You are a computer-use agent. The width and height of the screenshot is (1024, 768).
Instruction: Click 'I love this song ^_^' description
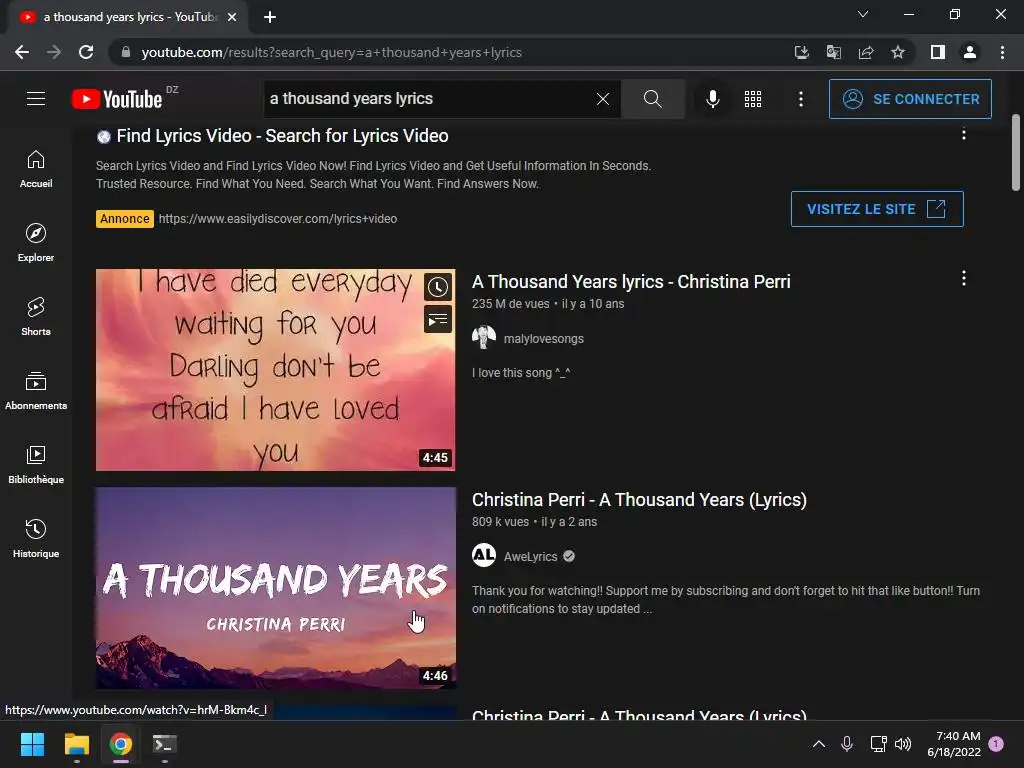(520, 373)
